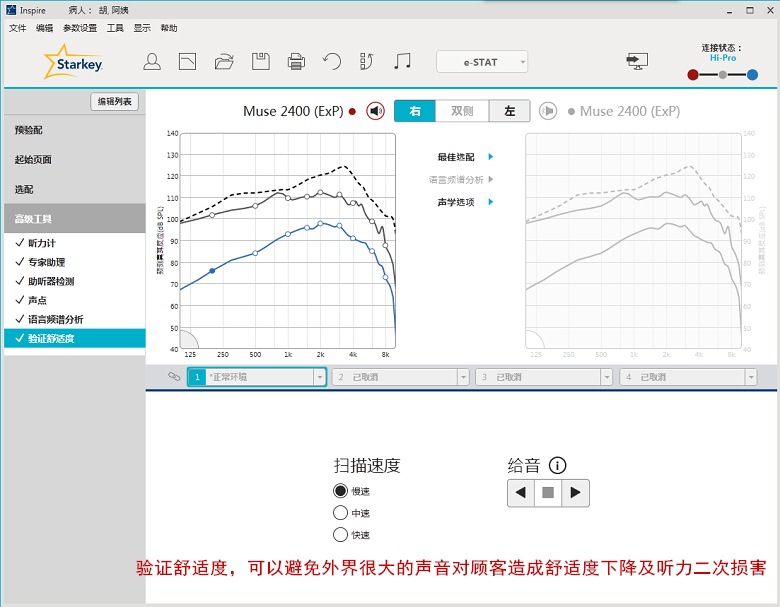This screenshot has width=780, height=607.
Task: Open memory 1 正常环境 dropdown
Action: (x=320, y=377)
